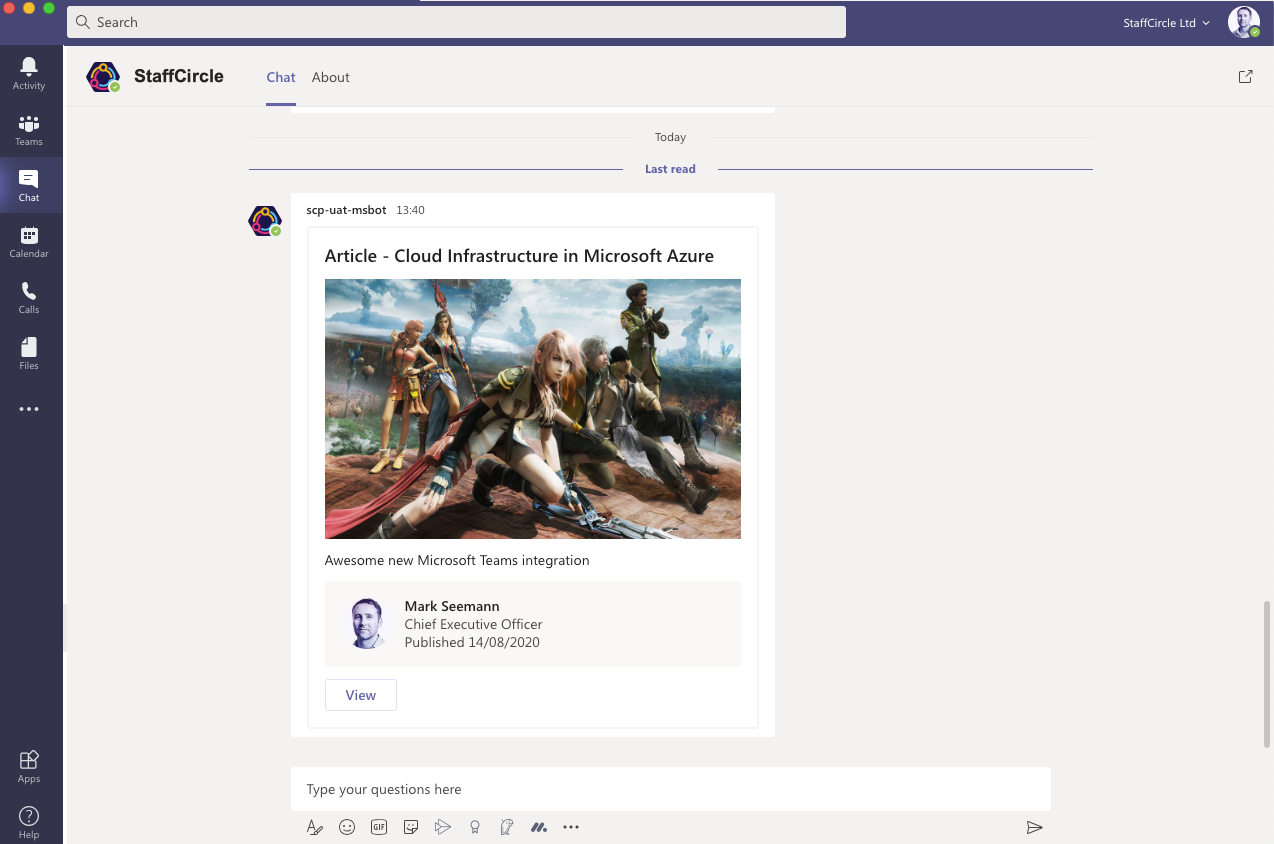The image size is (1274, 844).
Task: Click Mark Seemann's author photo
Action: coord(368,624)
